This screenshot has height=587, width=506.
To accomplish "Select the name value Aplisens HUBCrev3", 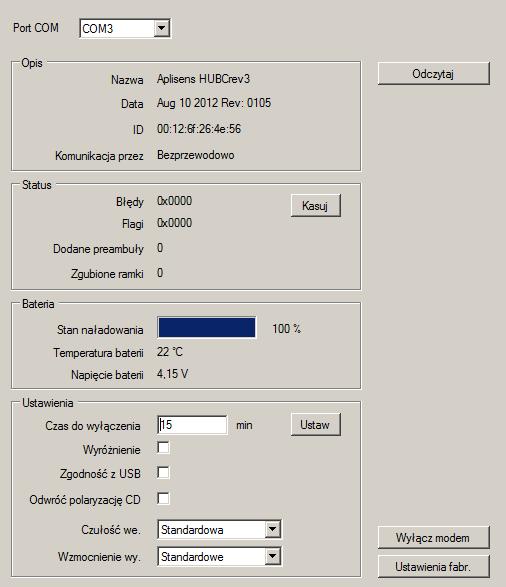I will 203,79.
